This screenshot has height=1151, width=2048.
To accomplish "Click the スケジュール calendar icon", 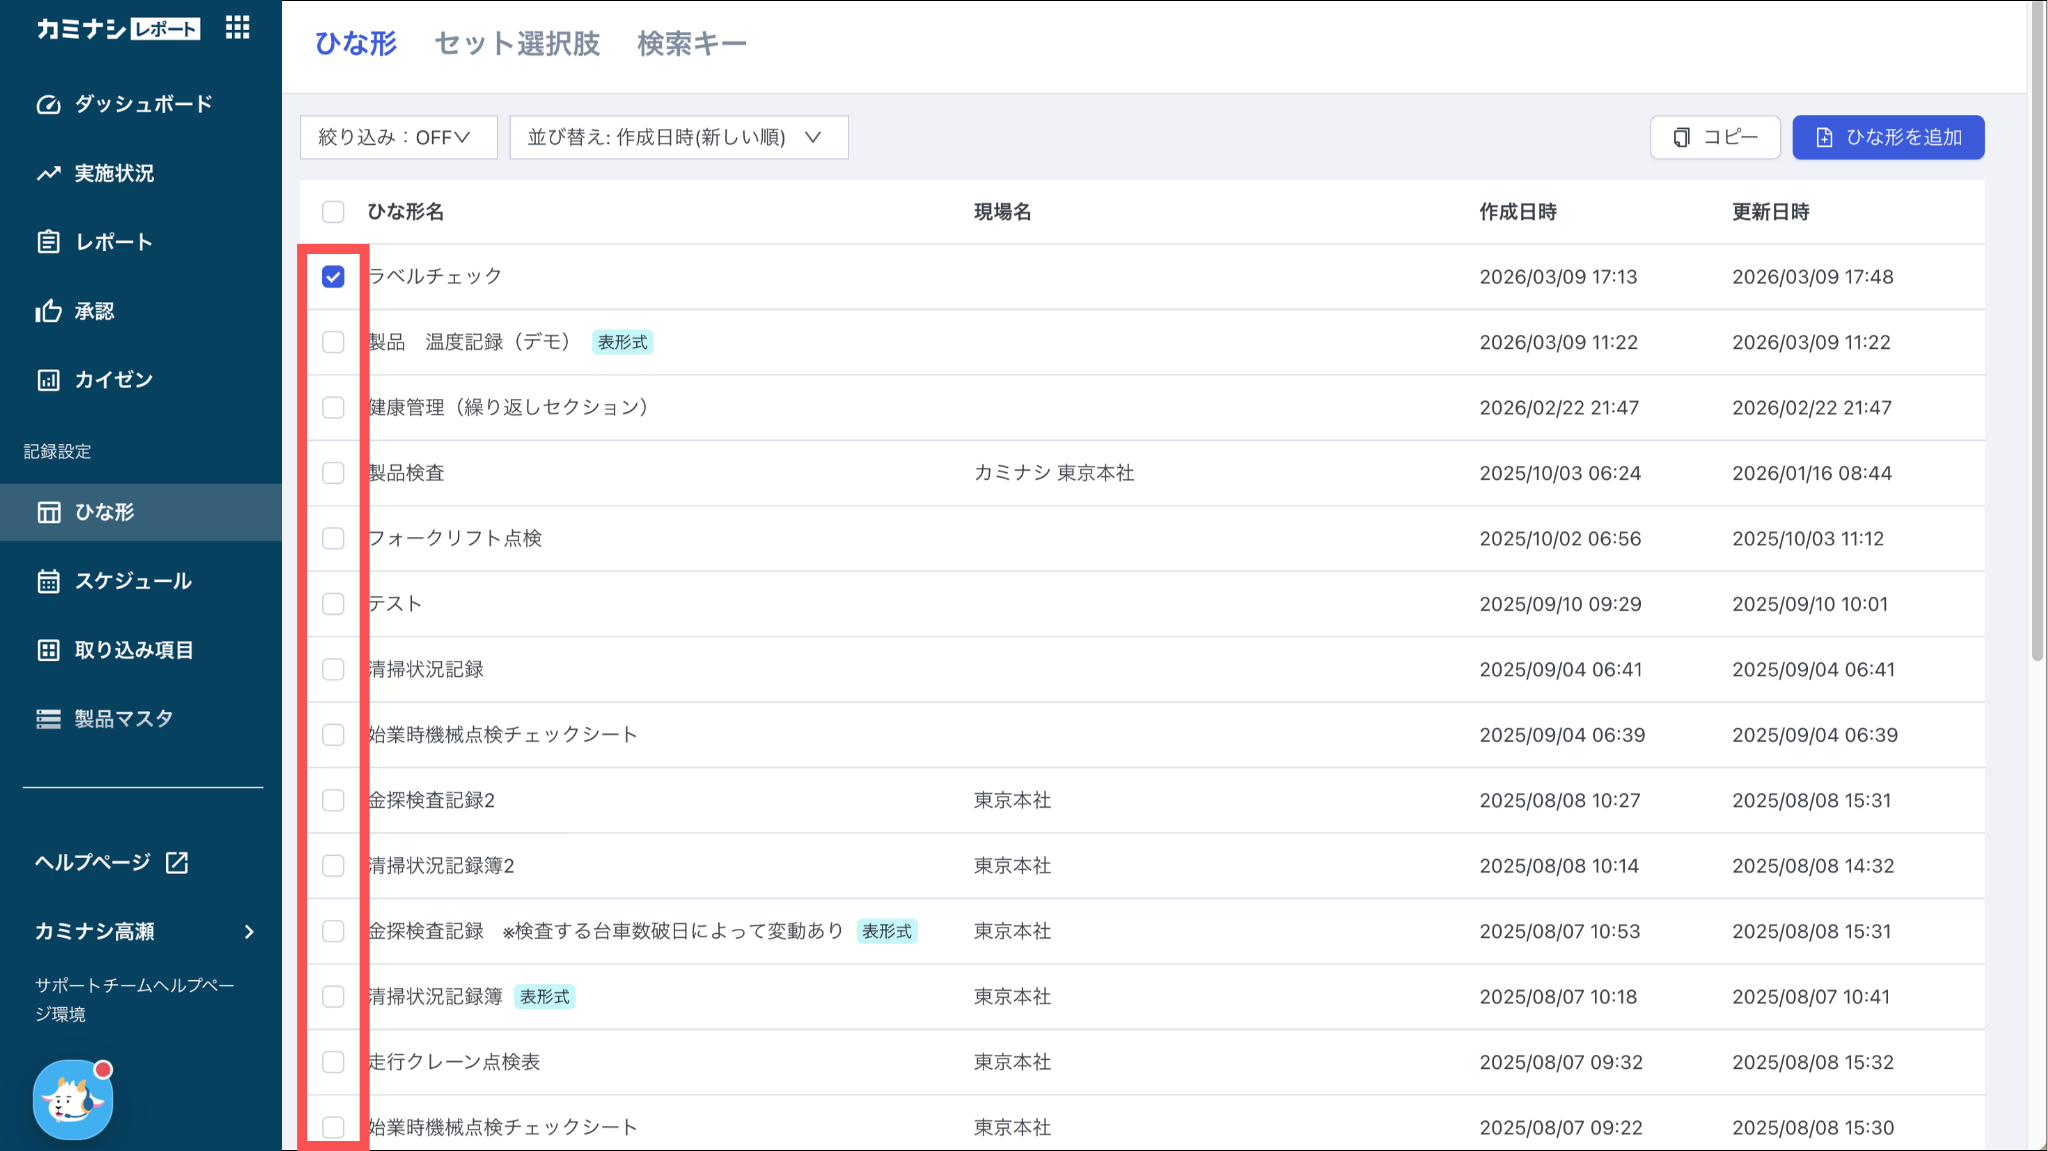I will (48, 581).
